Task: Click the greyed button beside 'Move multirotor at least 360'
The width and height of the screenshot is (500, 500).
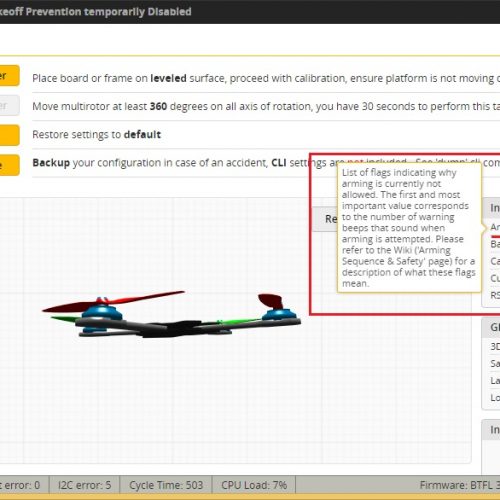Action: [x=9, y=105]
